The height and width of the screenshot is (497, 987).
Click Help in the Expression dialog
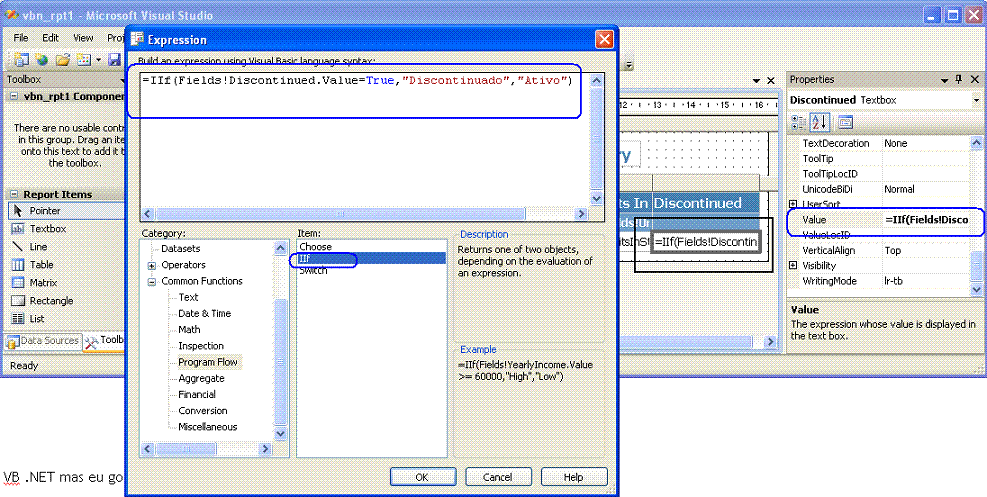pyautogui.click(x=573, y=477)
